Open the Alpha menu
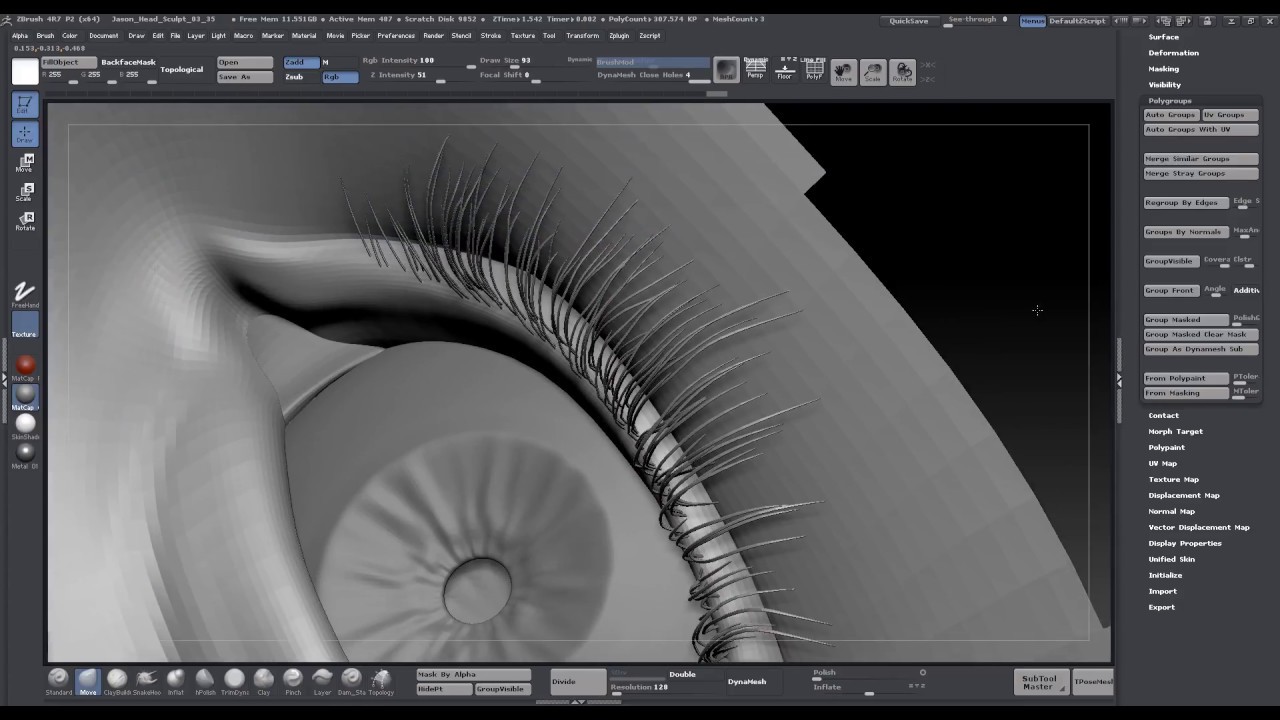 (20, 35)
